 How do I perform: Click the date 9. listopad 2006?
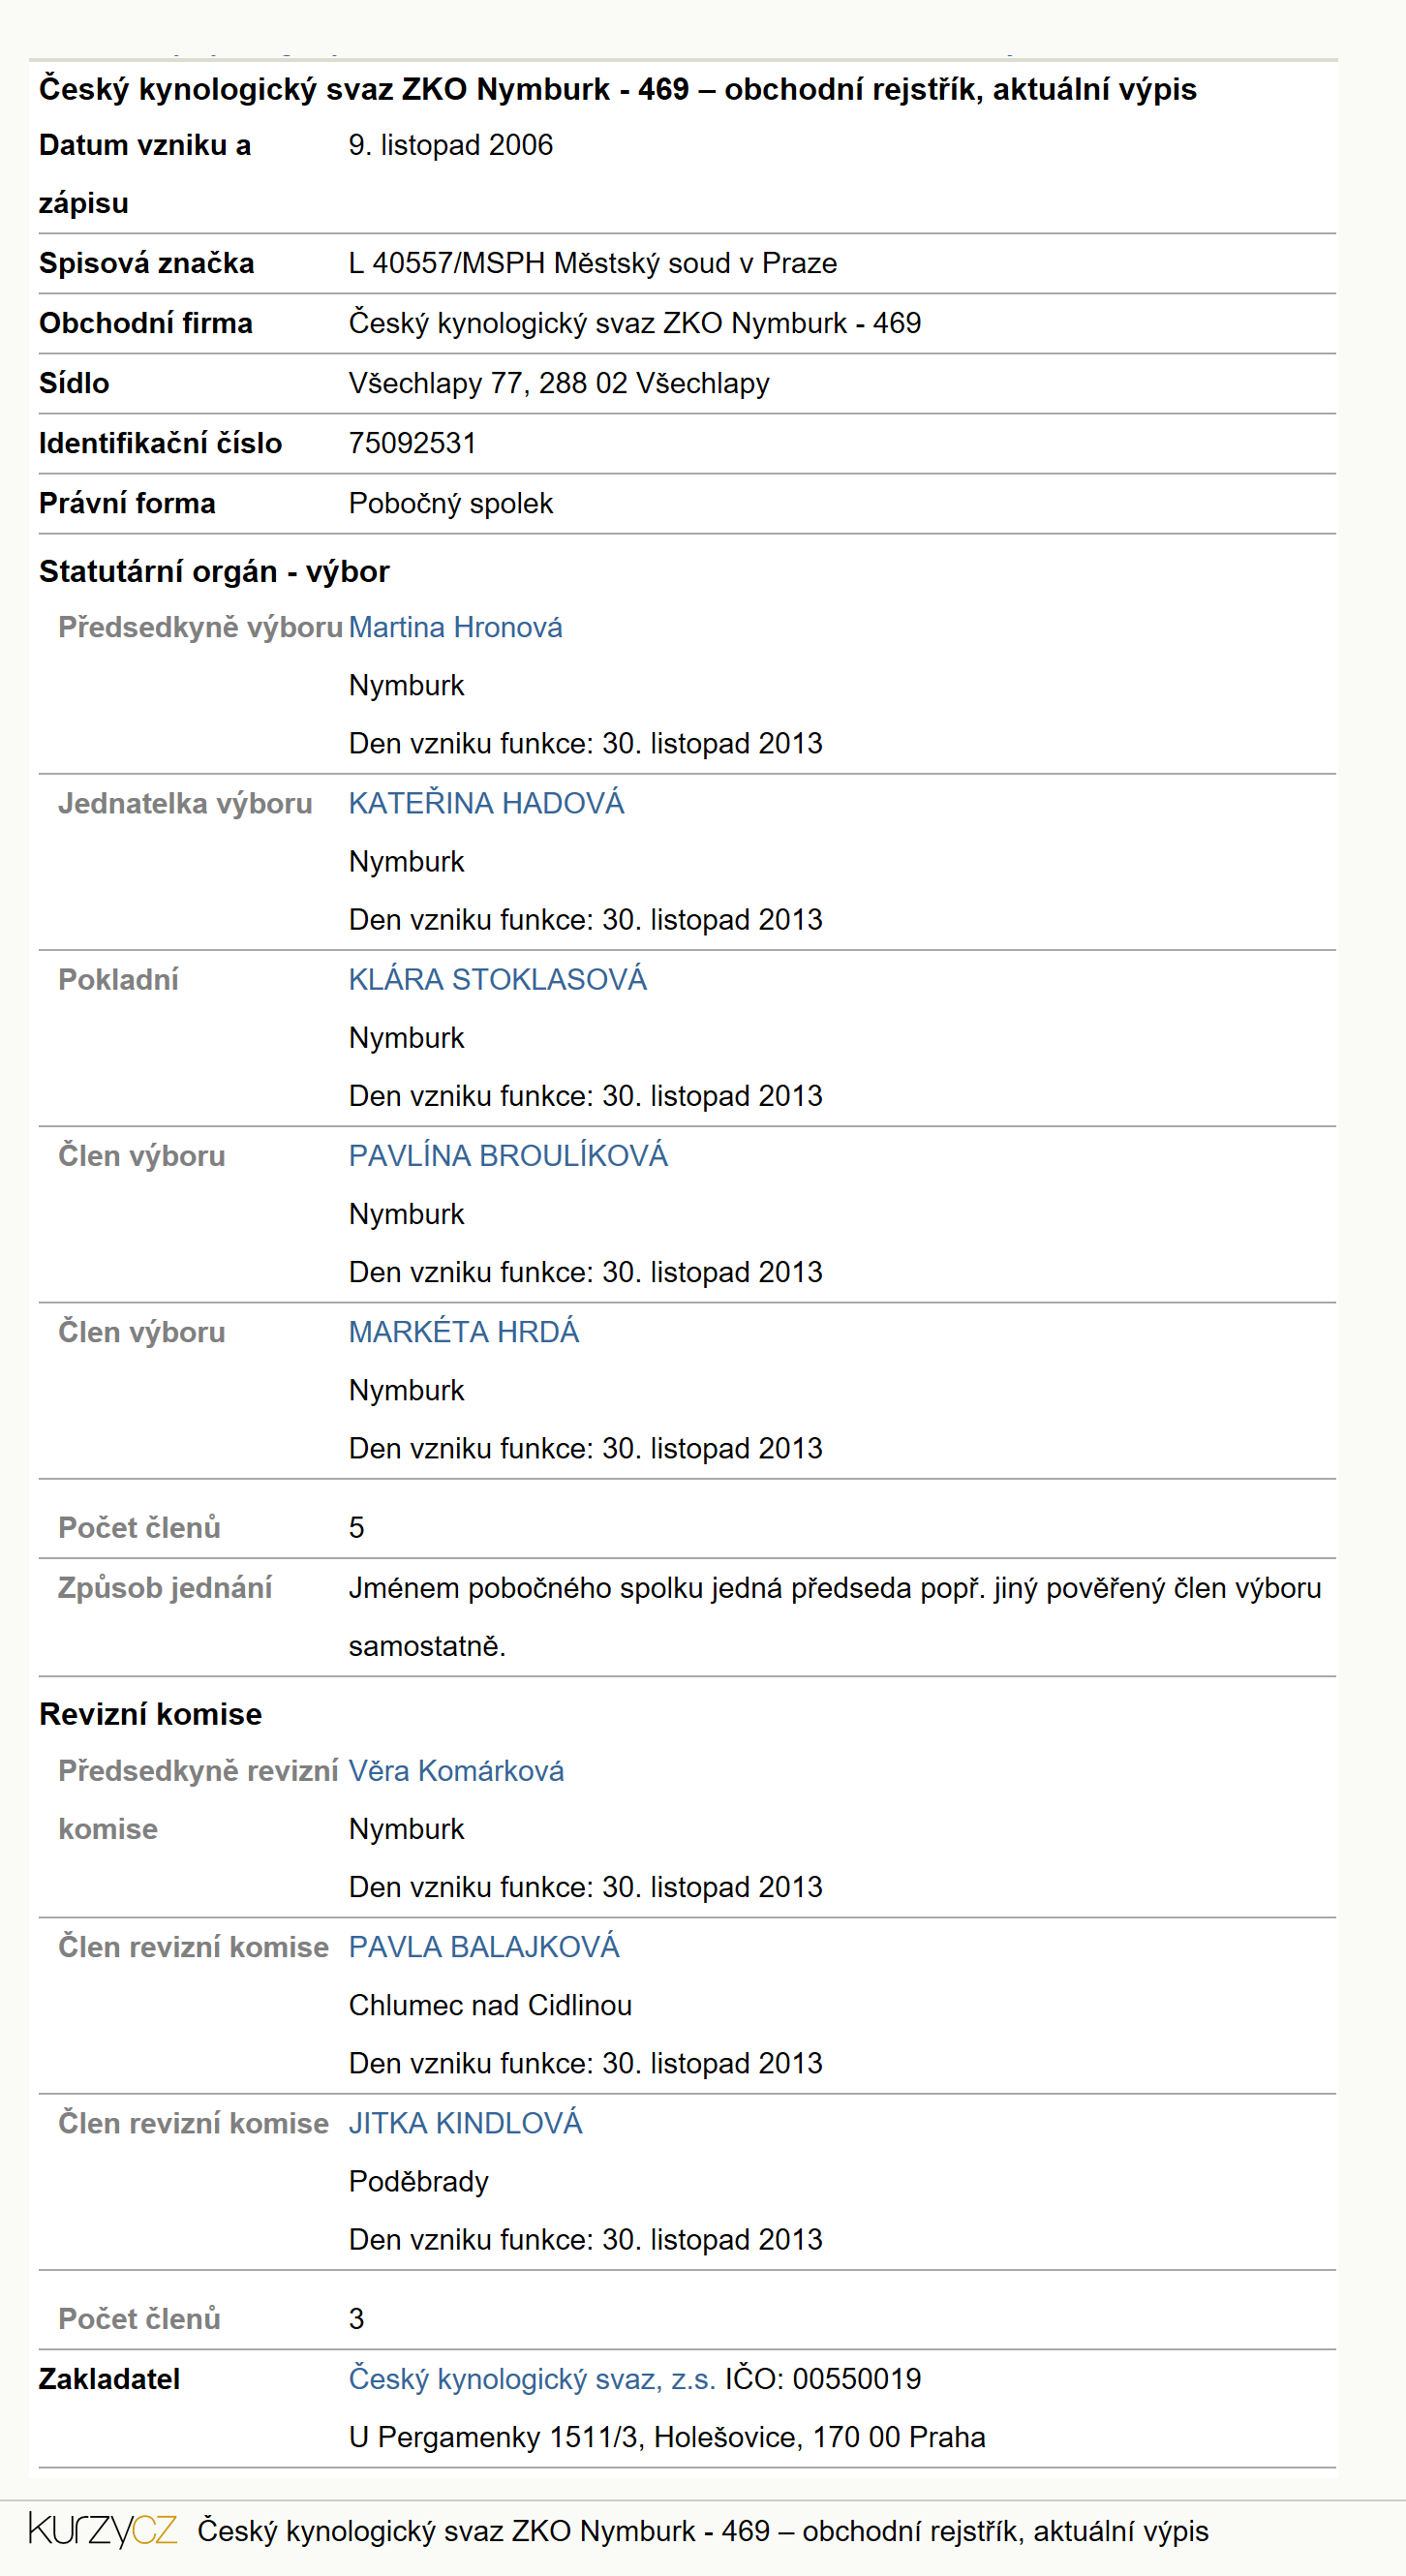450,145
